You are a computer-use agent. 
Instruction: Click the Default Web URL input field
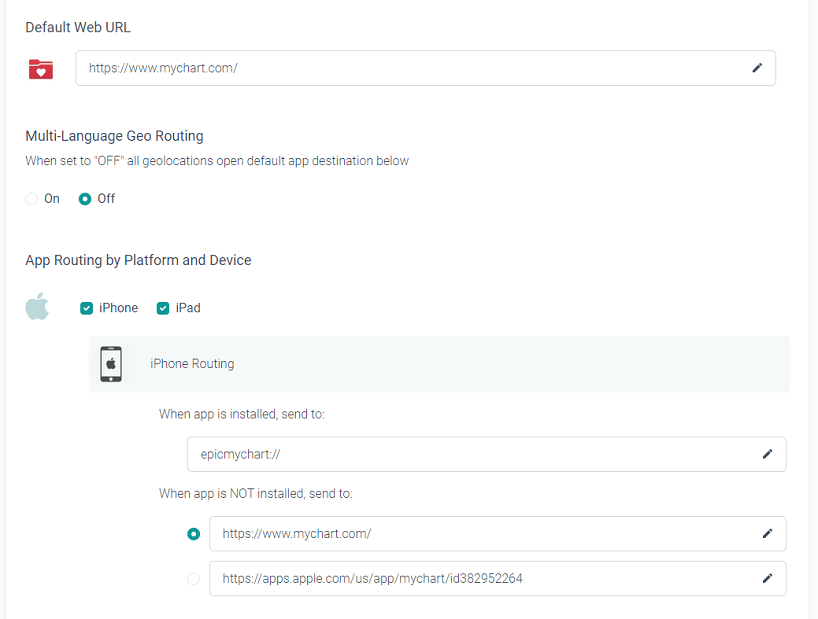[410, 68]
